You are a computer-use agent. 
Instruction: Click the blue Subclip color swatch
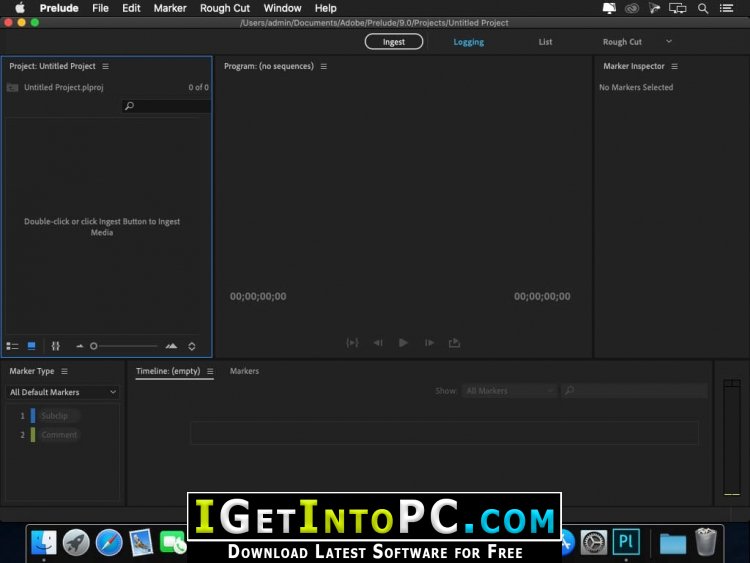(33, 416)
